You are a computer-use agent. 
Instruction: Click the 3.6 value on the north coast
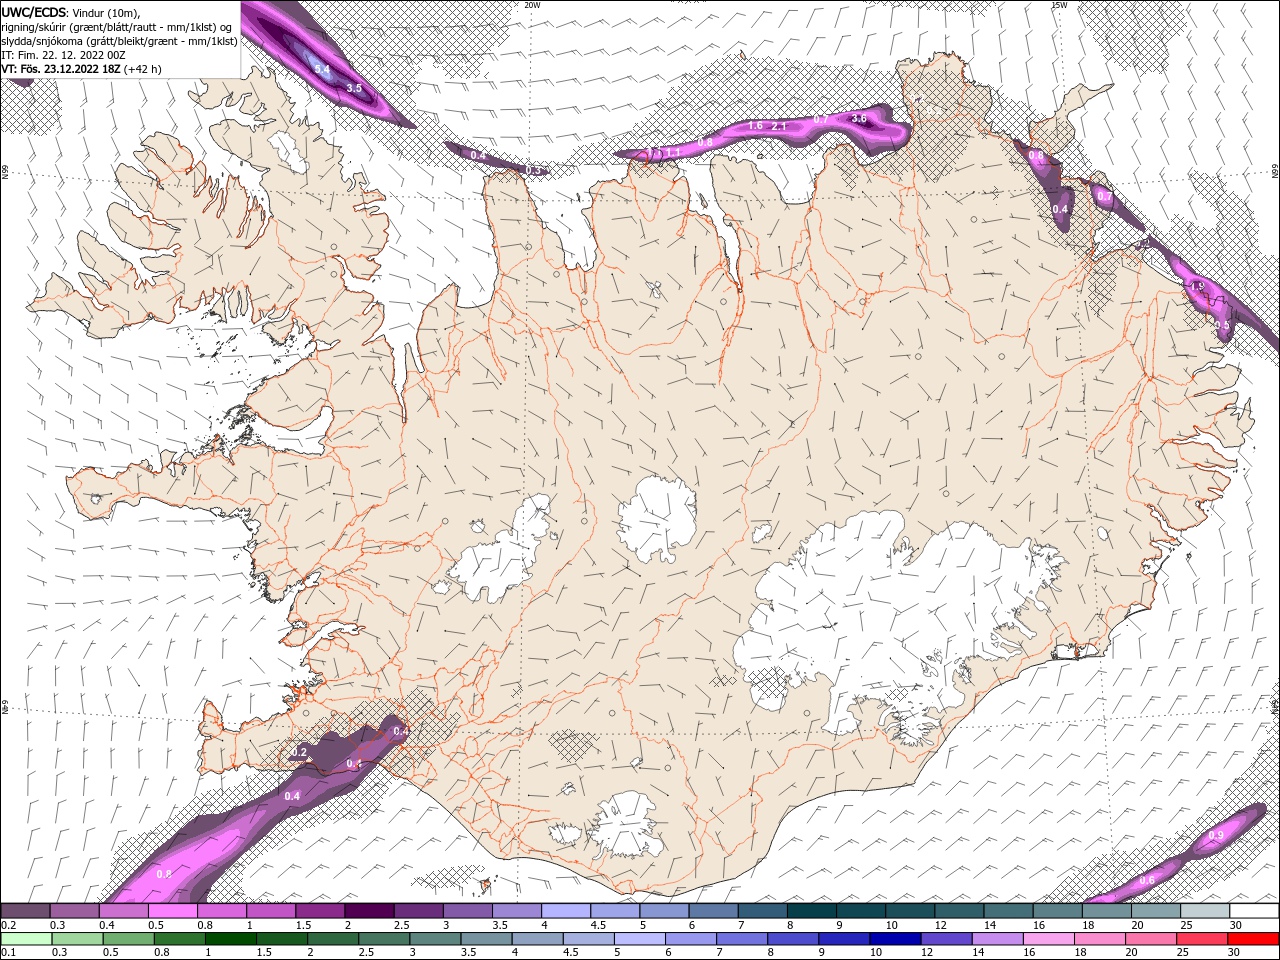pyautogui.click(x=858, y=118)
